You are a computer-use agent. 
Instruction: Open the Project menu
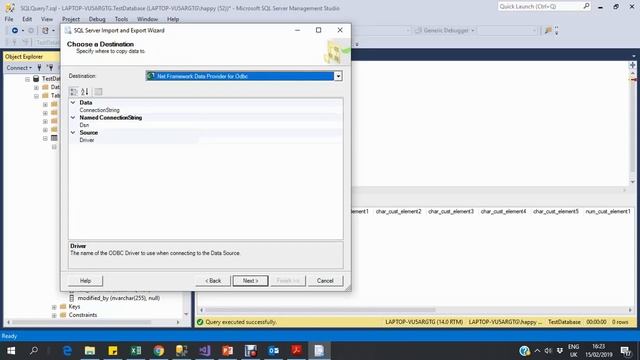pos(71,19)
